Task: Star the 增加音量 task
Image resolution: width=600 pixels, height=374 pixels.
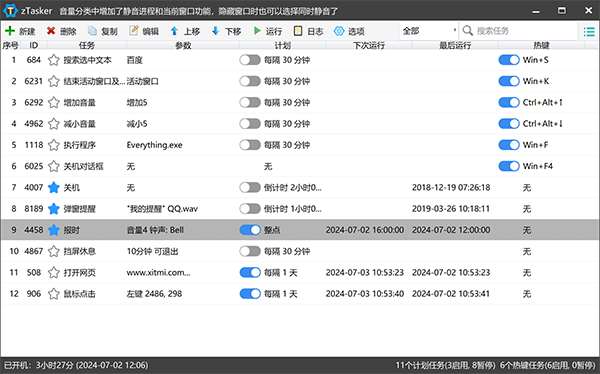Action: 54,103
